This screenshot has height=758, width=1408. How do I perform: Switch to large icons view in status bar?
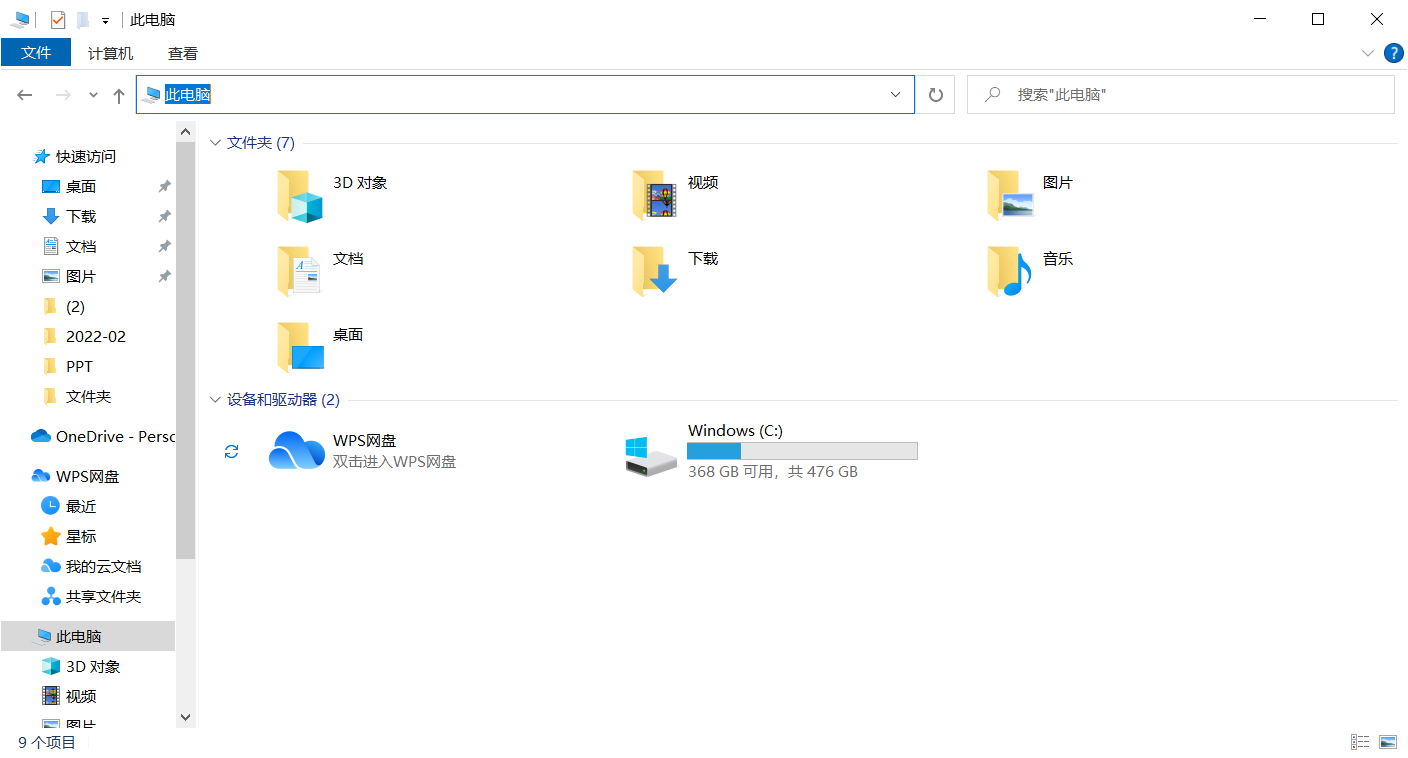pos(1387,742)
